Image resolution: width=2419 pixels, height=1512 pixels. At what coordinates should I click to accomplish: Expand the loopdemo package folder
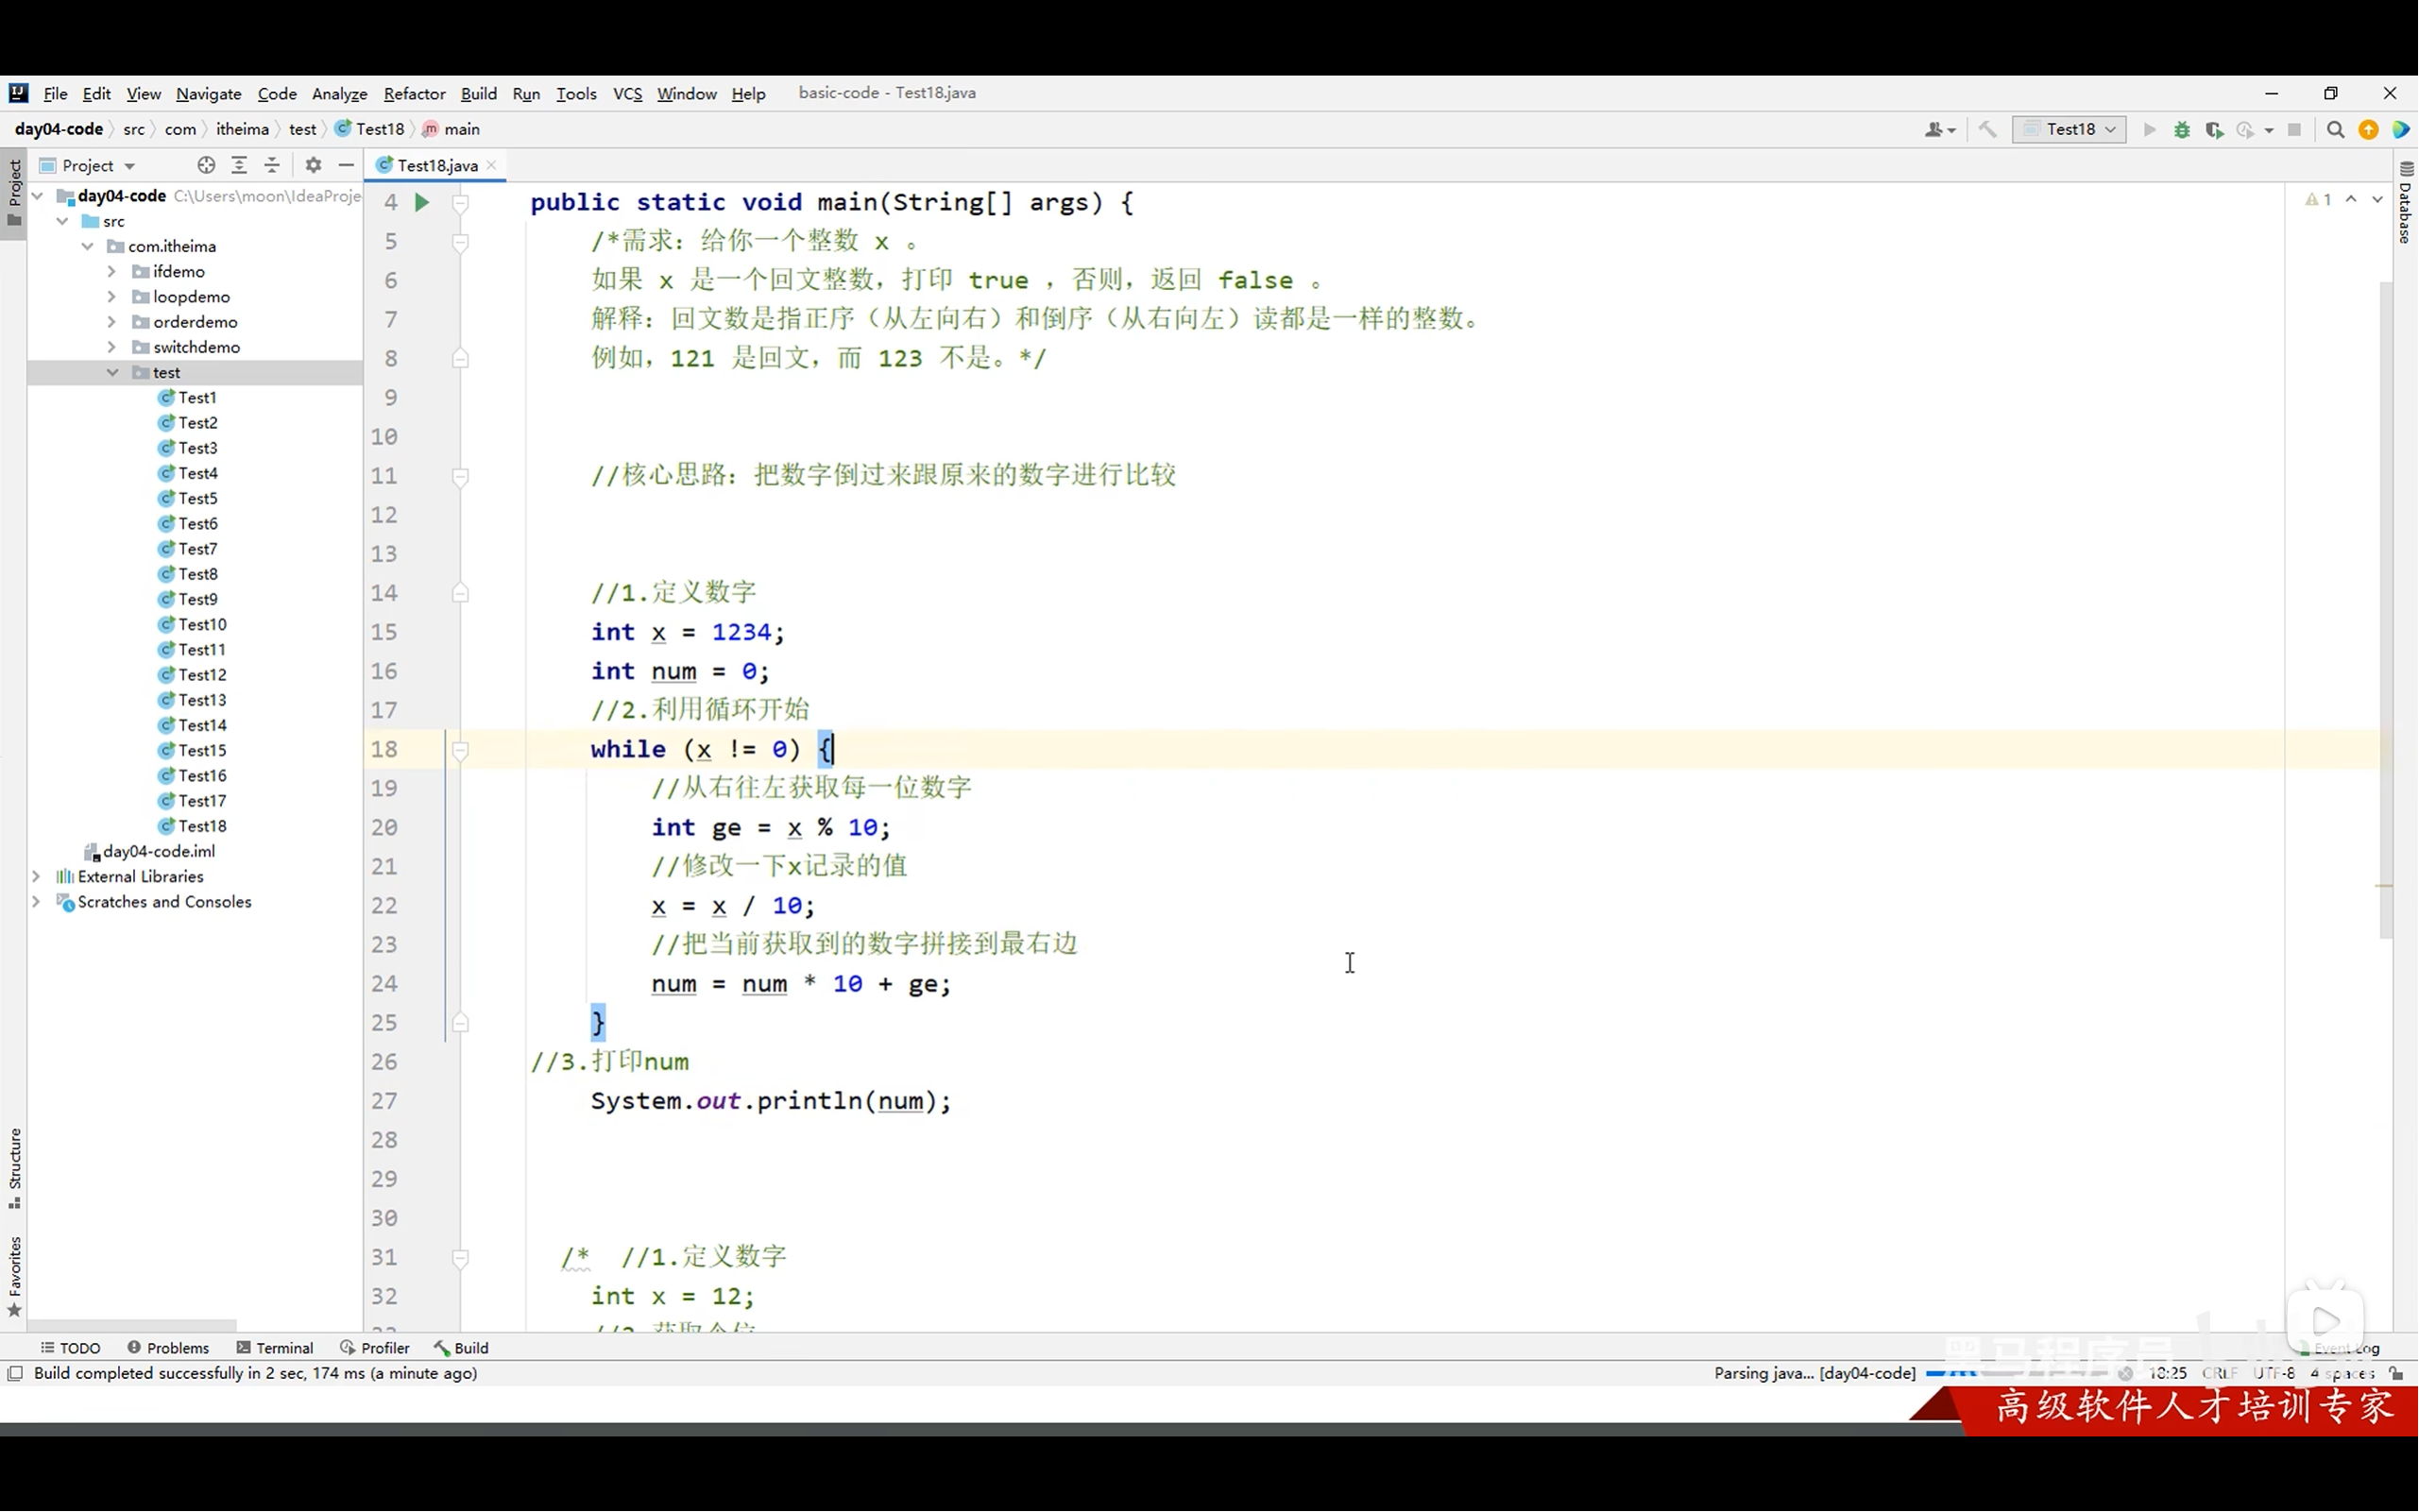point(112,297)
